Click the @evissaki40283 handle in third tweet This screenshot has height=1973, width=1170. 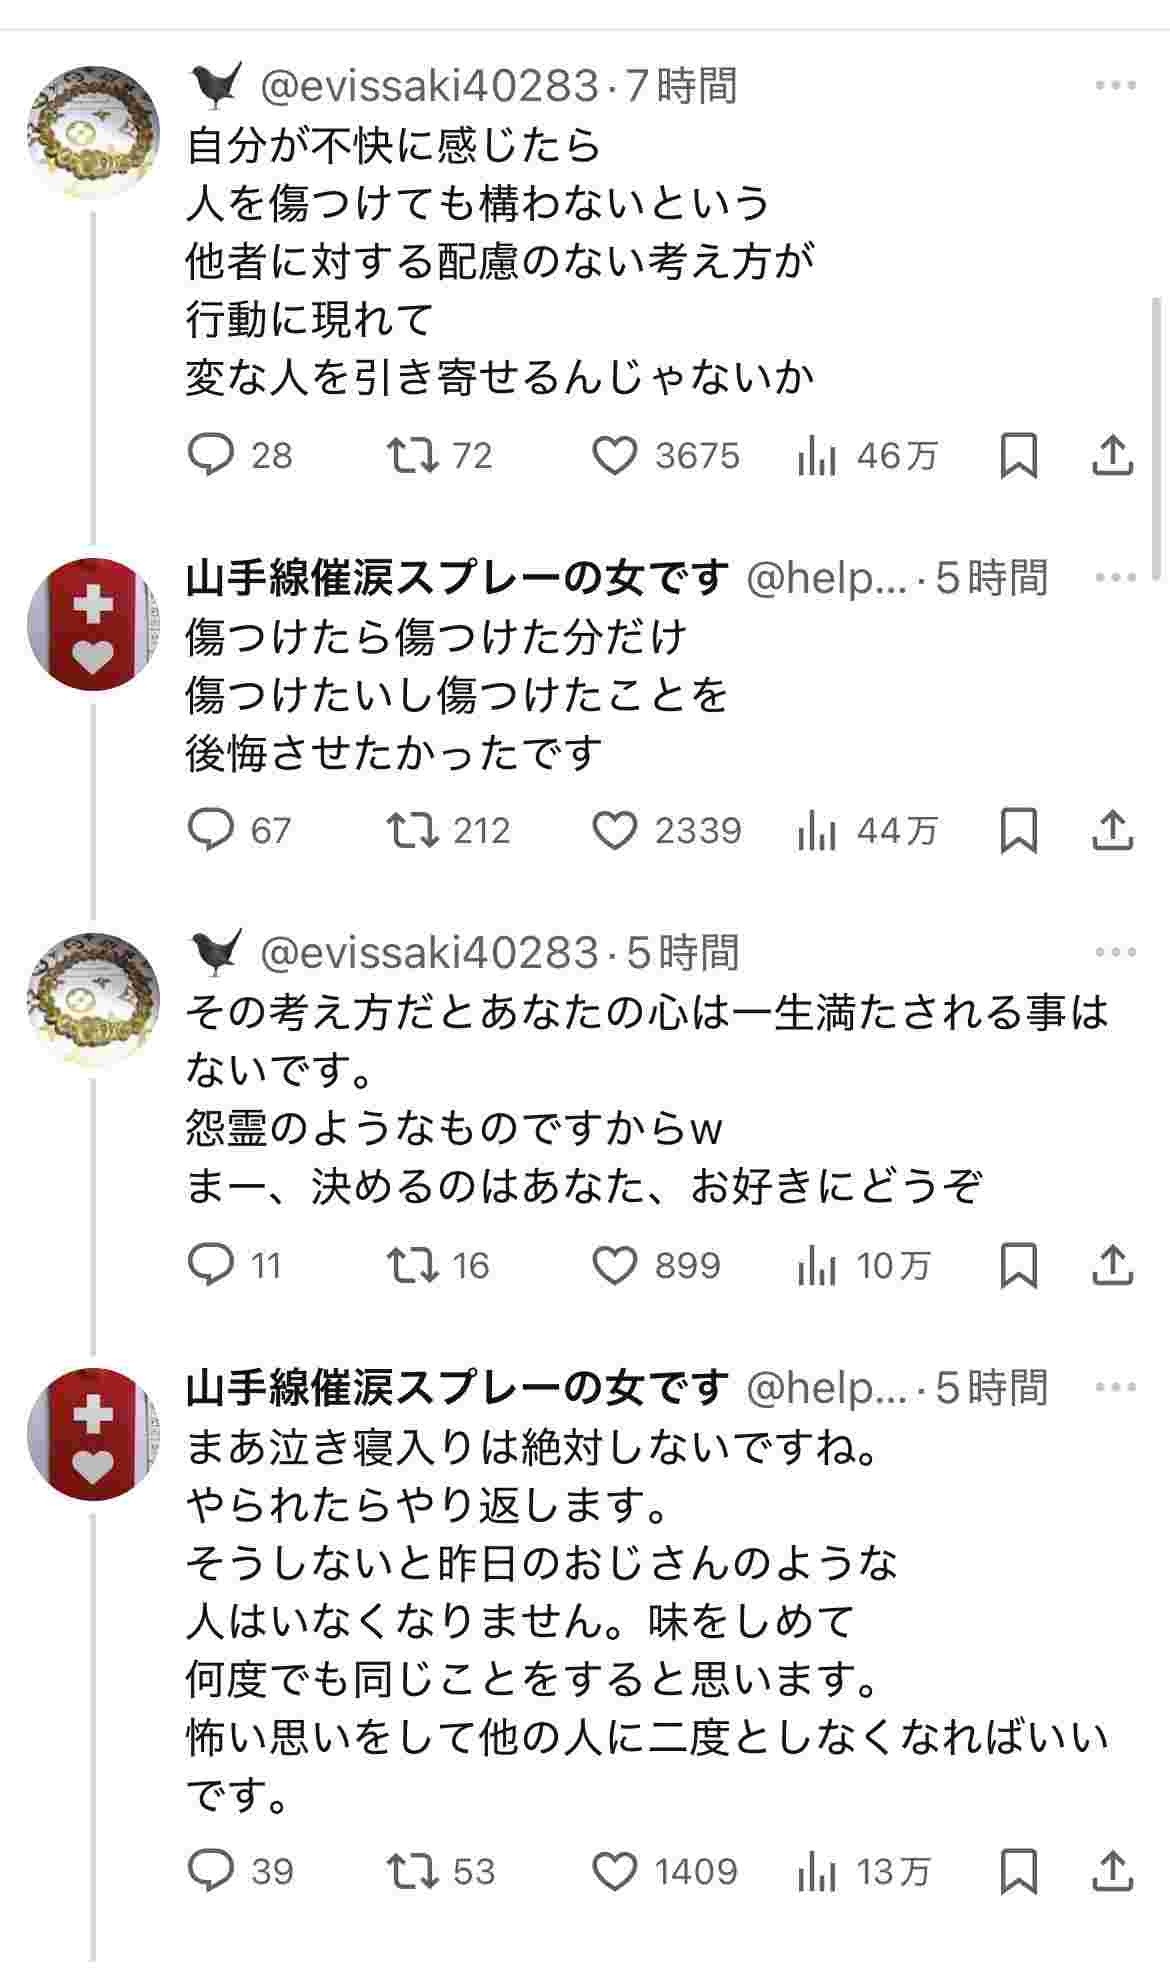point(429,953)
